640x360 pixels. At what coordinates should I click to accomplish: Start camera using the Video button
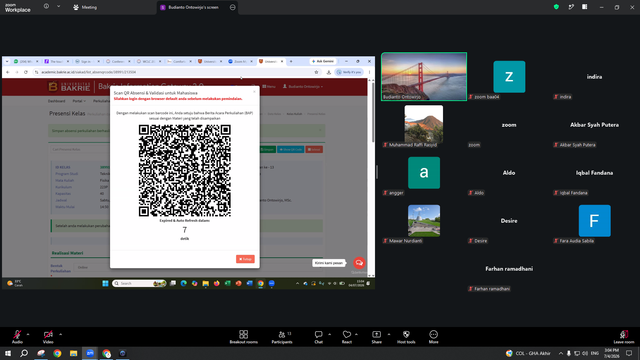pyautogui.click(x=48, y=337)
